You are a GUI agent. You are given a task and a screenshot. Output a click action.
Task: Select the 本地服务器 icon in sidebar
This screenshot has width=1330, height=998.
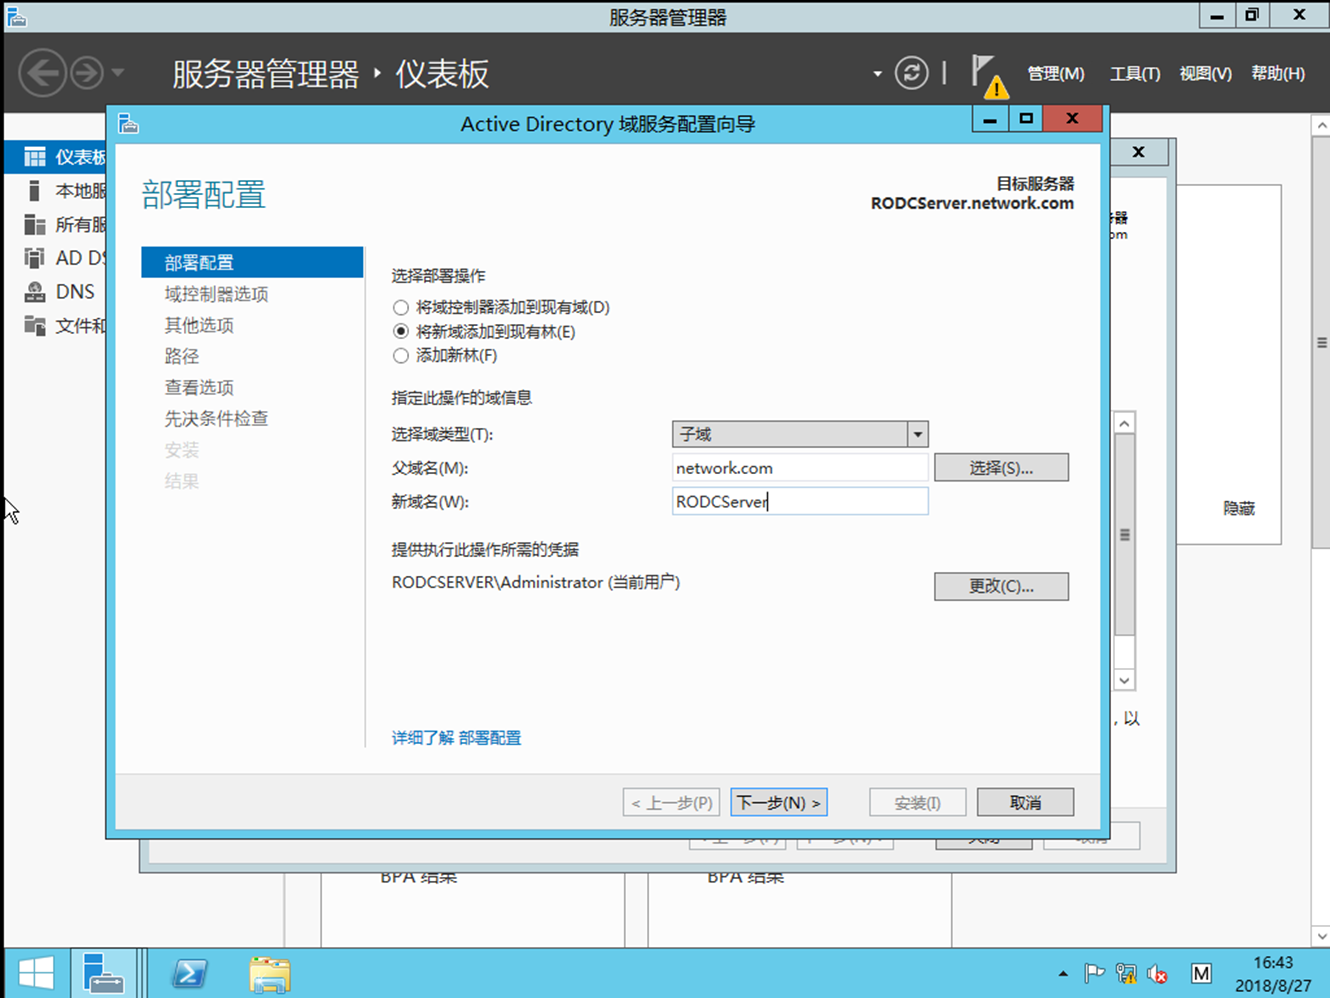coord(35,191)
